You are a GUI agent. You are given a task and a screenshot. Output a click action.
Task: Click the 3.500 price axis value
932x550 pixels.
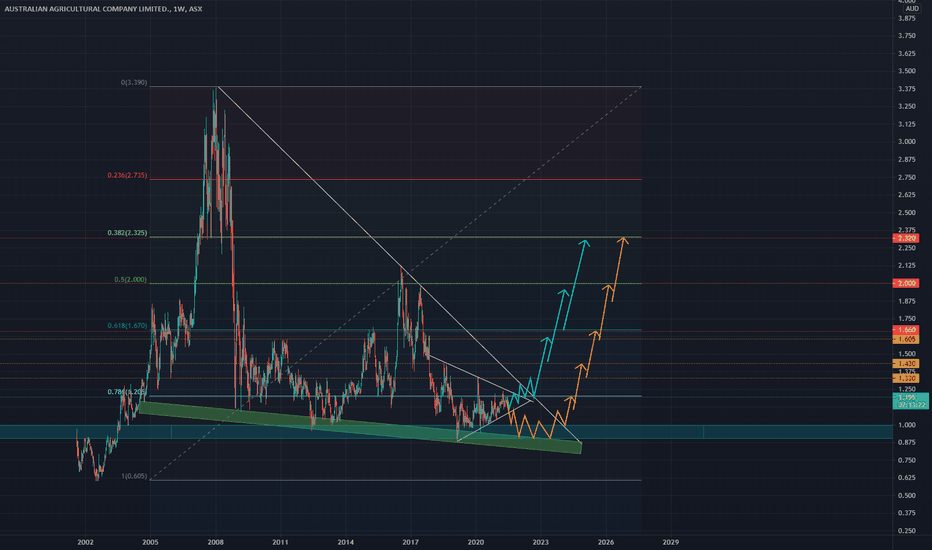(x=906, y=71)
